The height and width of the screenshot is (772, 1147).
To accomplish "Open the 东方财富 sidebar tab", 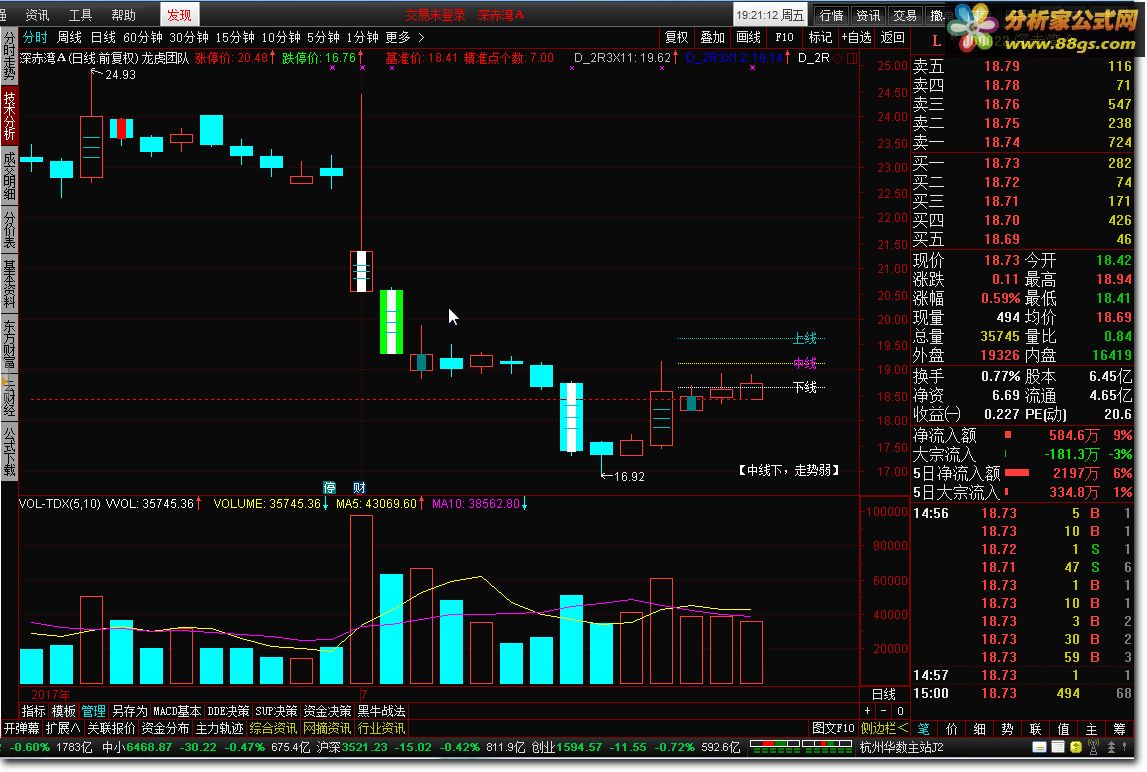I will pyautogui.click(x=9, y=344).
